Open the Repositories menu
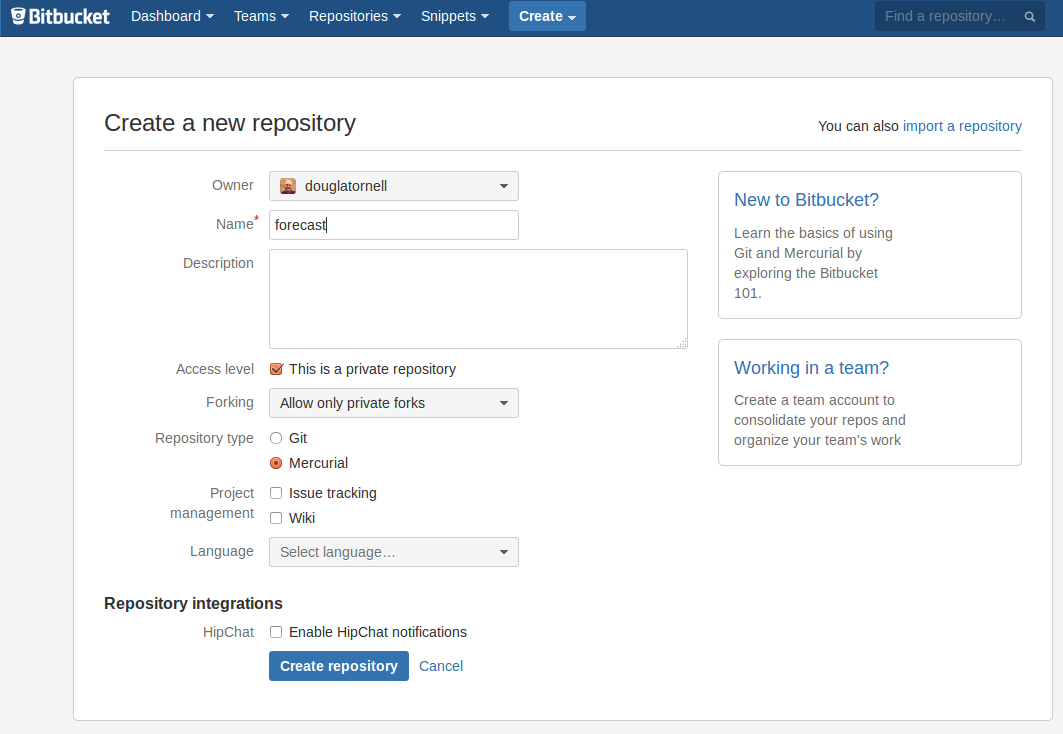Viewport: 1063px width, 734px height. (x=355, y=16)
